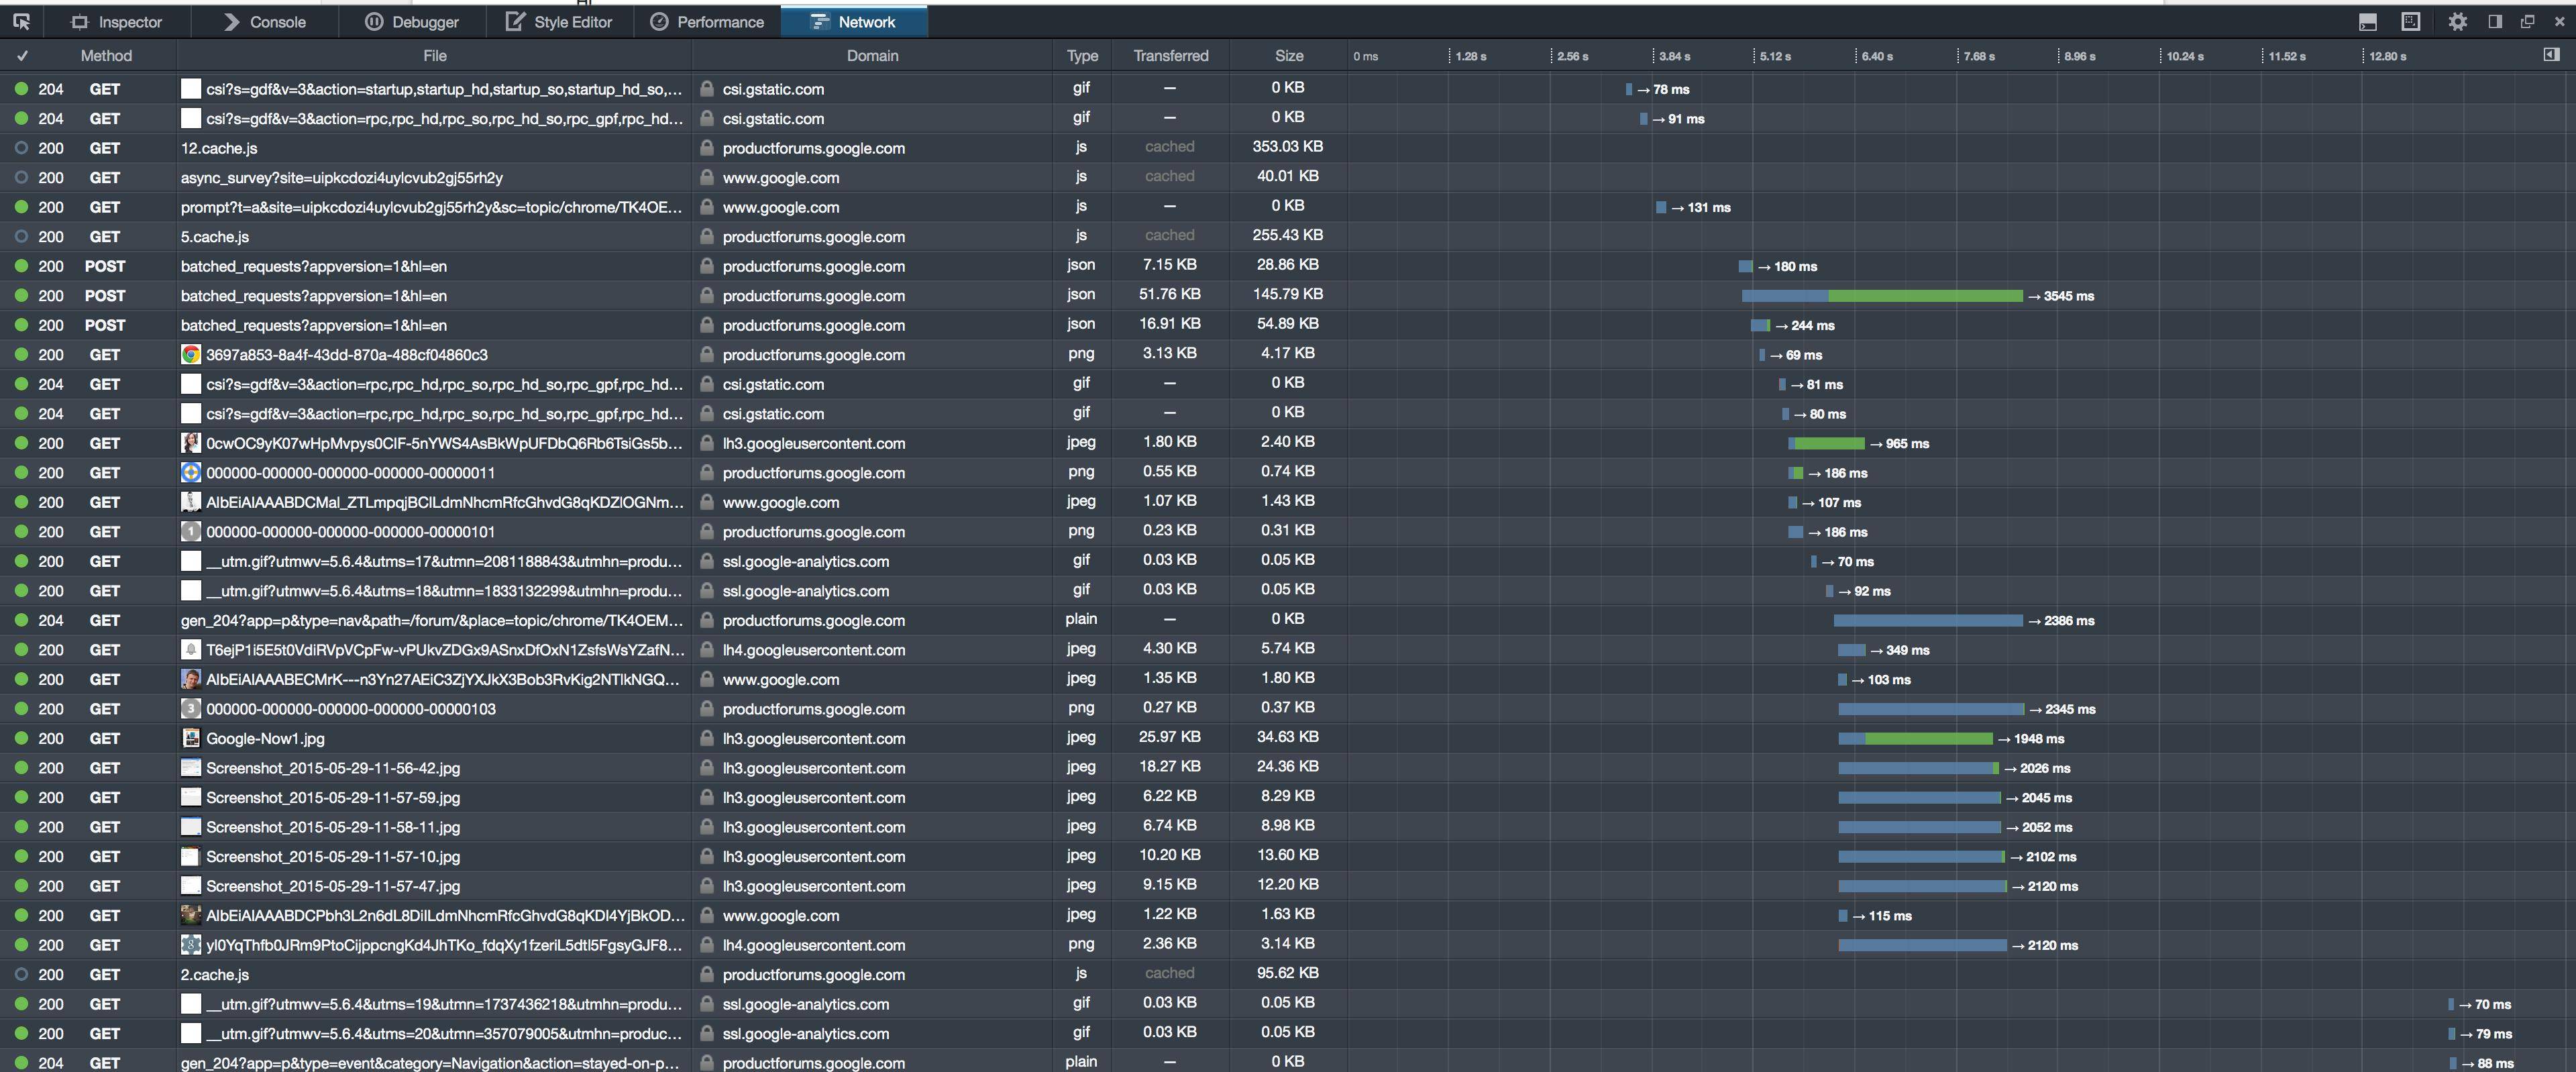Click the 12.80 s timeline tick label
Screen dimensions: 2576x1072
2388,56
